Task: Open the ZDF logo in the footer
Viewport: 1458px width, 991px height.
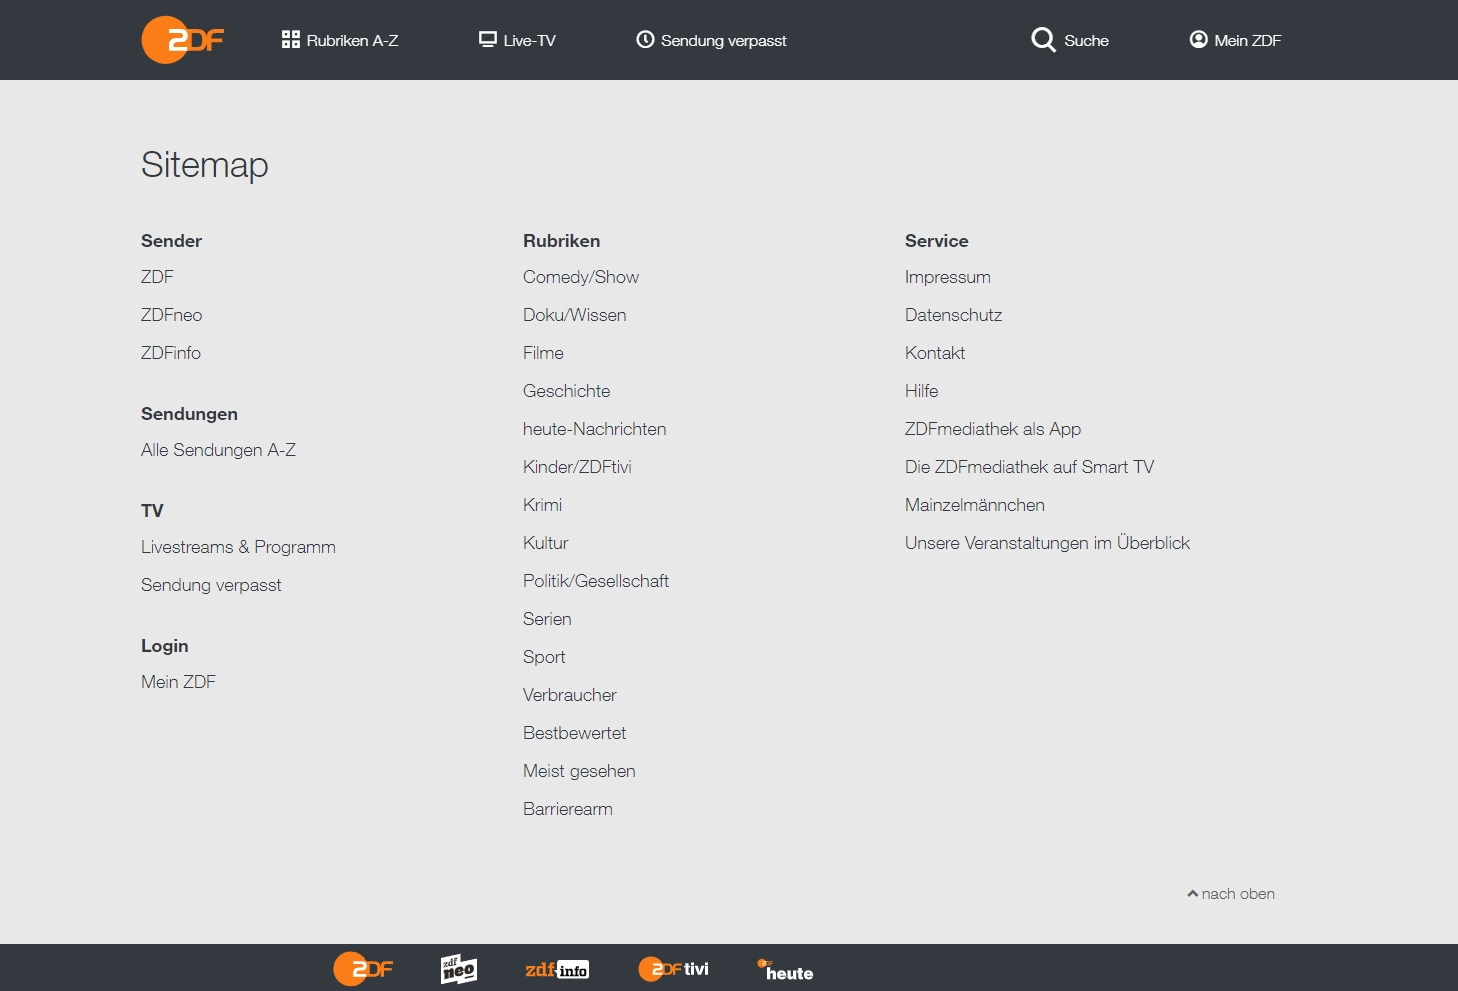Action: click(363, 969)
